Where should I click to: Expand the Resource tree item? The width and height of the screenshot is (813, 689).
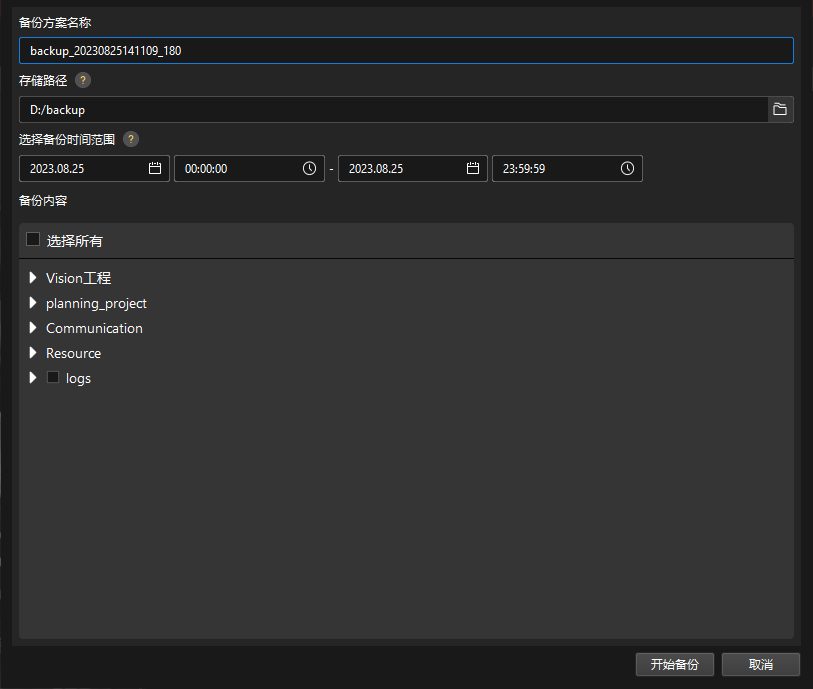(33, 353)
